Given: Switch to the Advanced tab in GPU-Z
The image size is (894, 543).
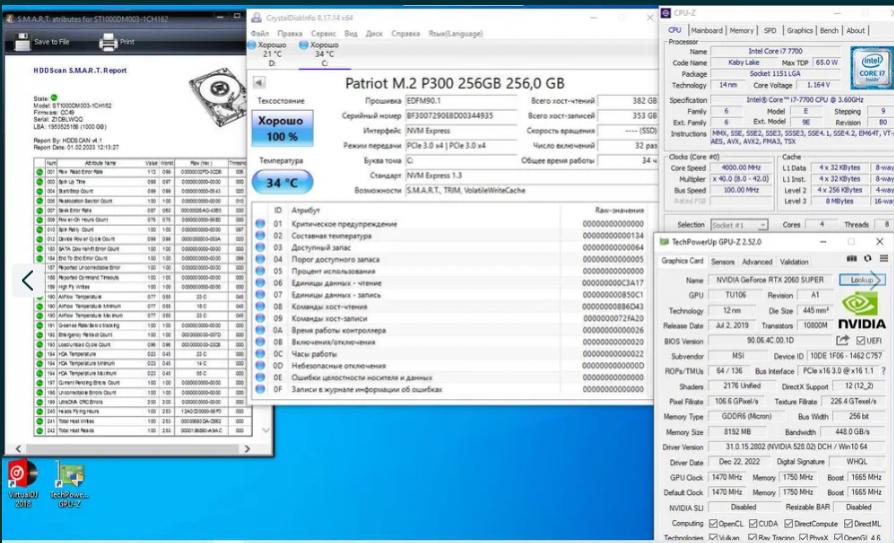Looking at the screenshot, I should tap(757, 262).
